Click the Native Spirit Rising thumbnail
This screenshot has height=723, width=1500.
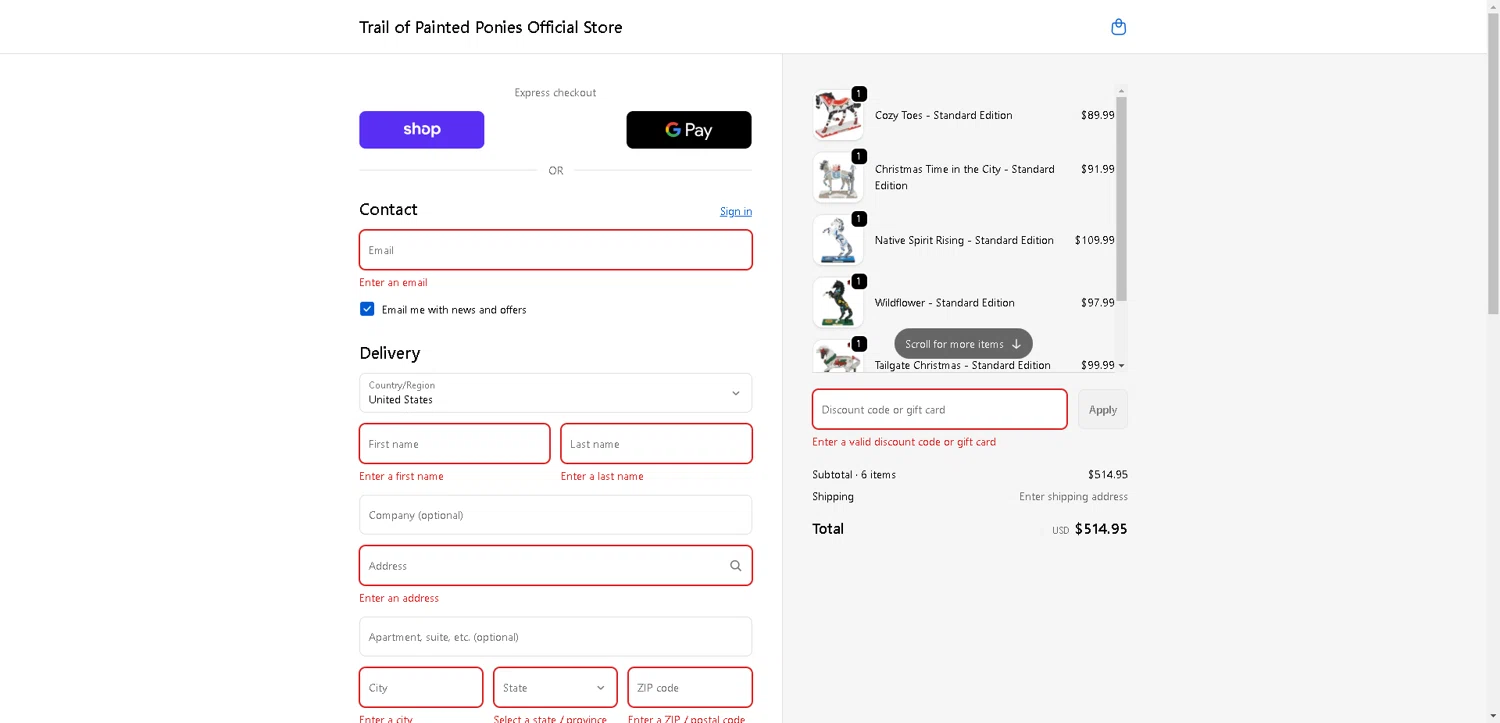(x=838, y=240)
